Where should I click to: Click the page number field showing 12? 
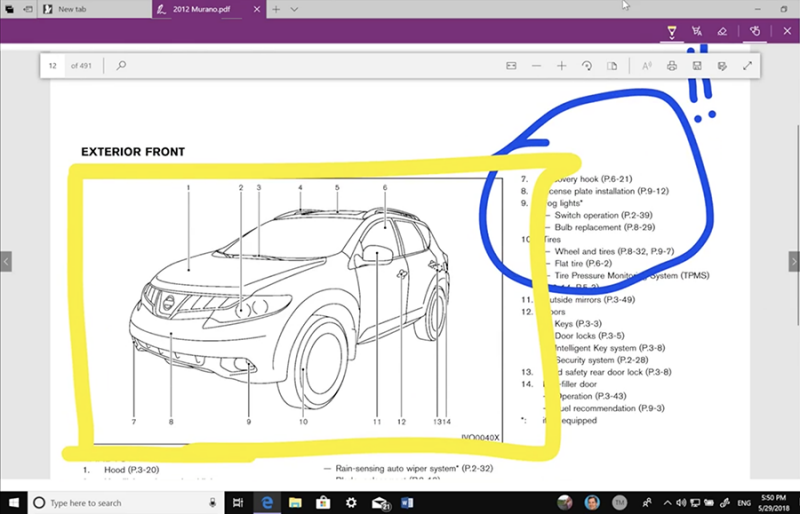point(53,65)
